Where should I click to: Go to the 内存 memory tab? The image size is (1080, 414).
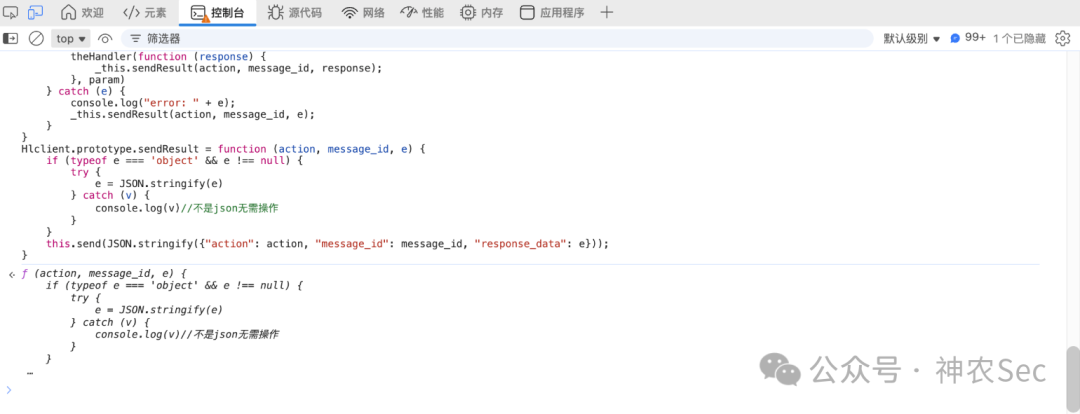pos(481,12)
